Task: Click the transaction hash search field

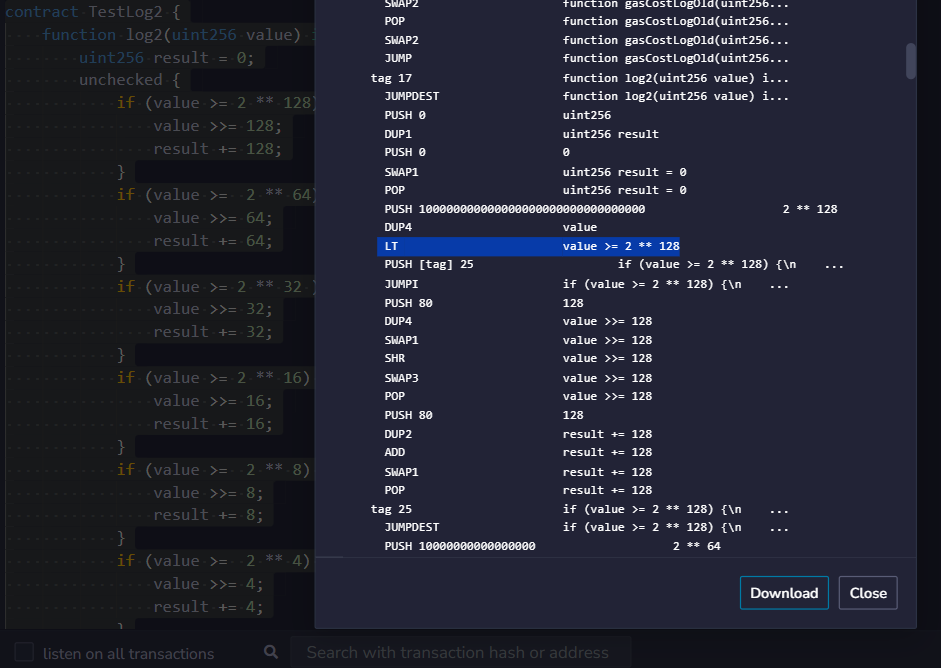Action: 460,652
